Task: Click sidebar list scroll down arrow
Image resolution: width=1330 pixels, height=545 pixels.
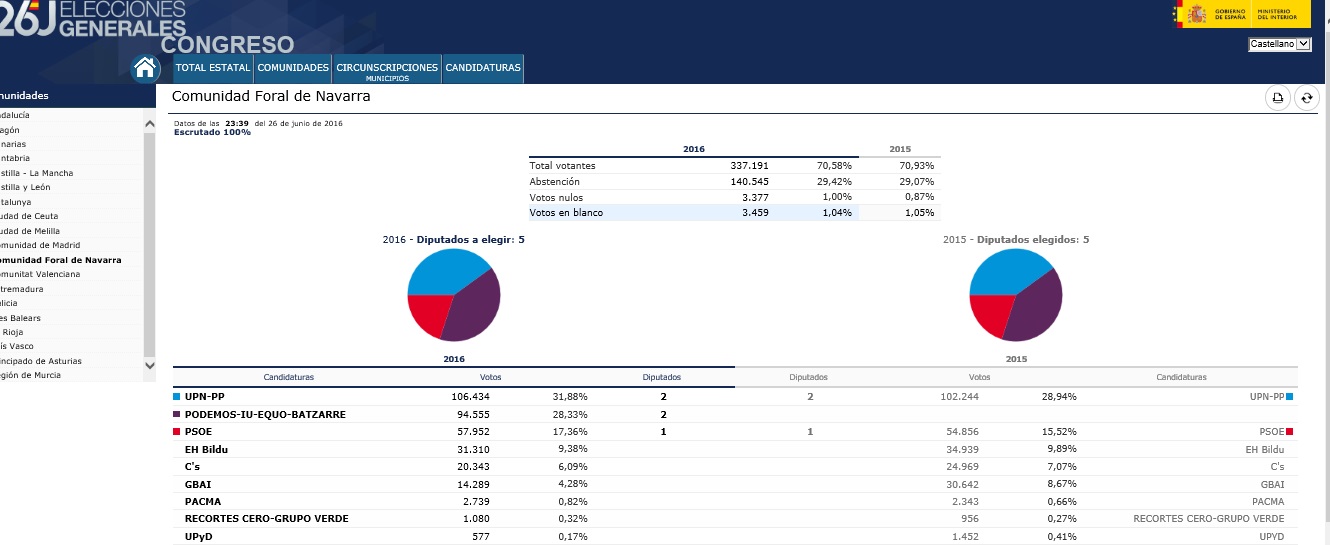Action: [x=150, y=366]
